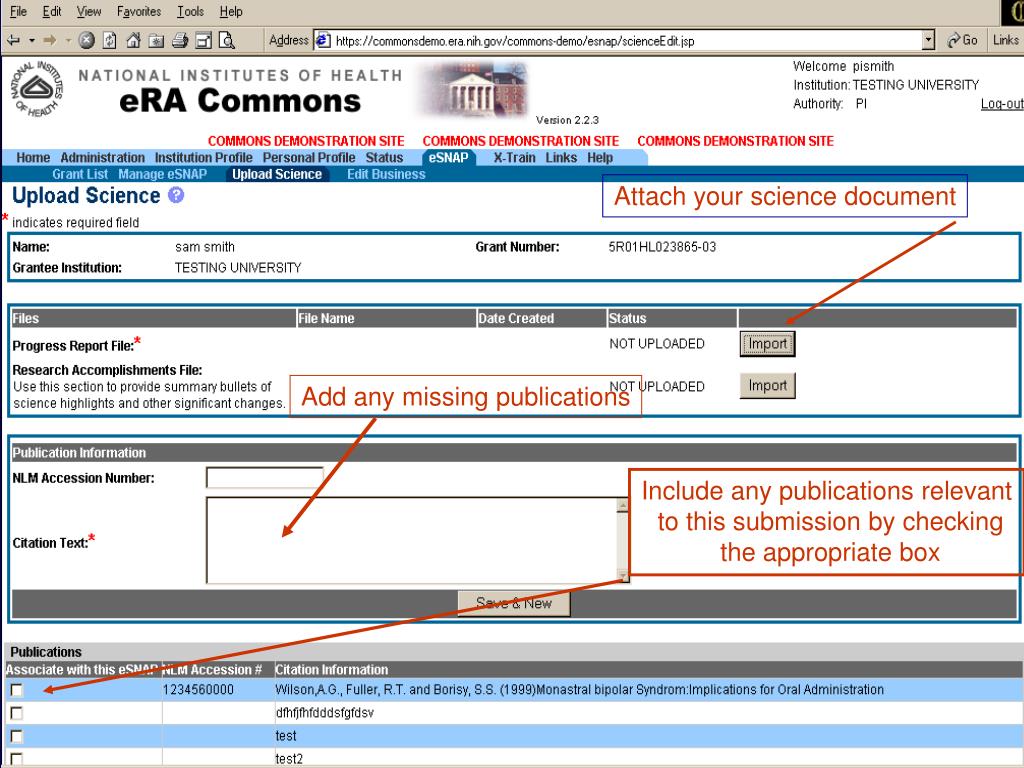This screenshot has width=1024, height=768.
Task: Click the Address URL field
Action: click(624, 40)
